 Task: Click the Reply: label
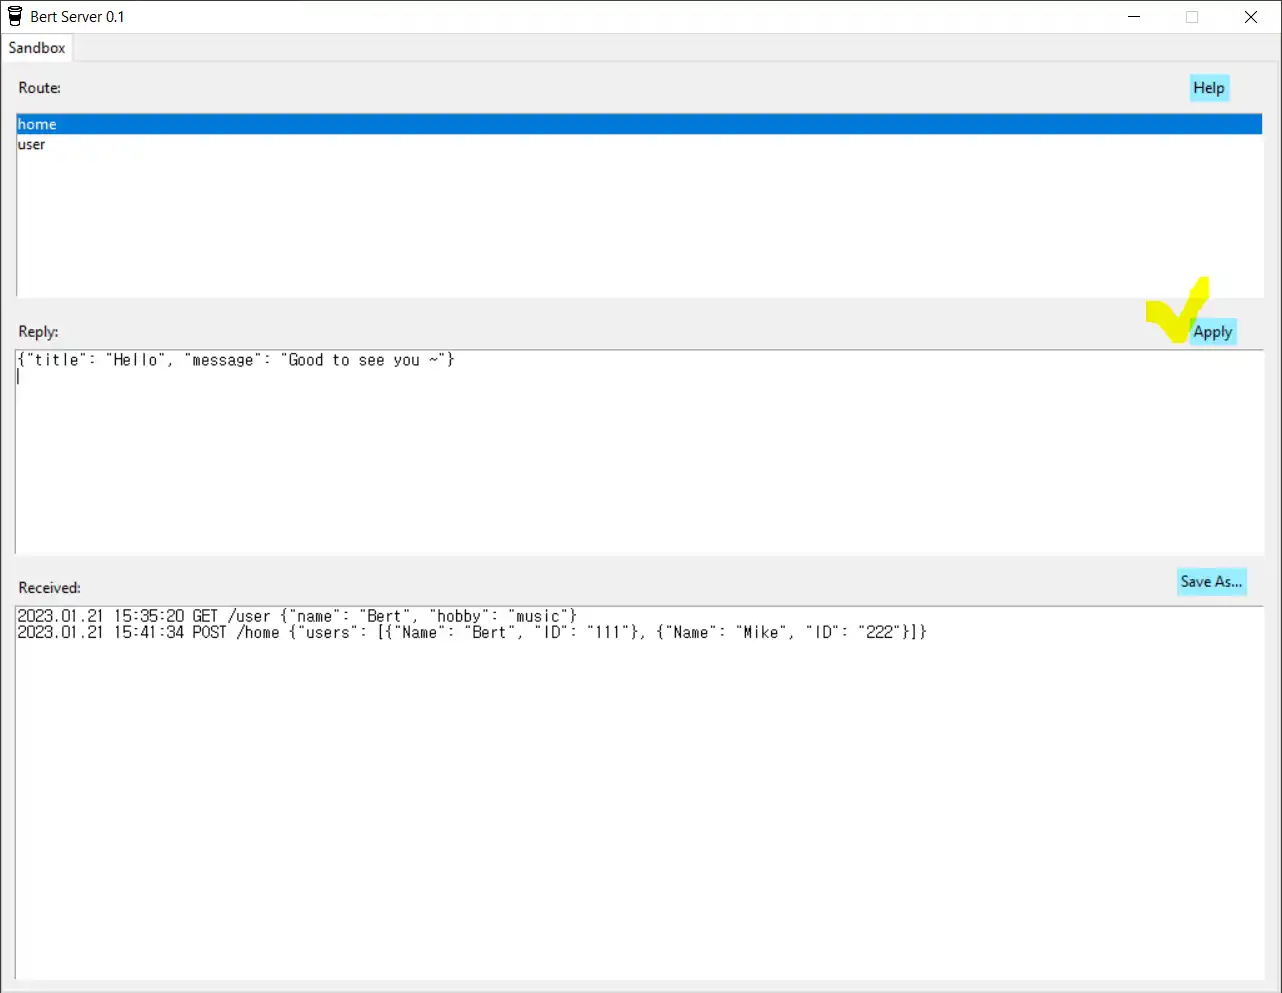click(39, 332)
